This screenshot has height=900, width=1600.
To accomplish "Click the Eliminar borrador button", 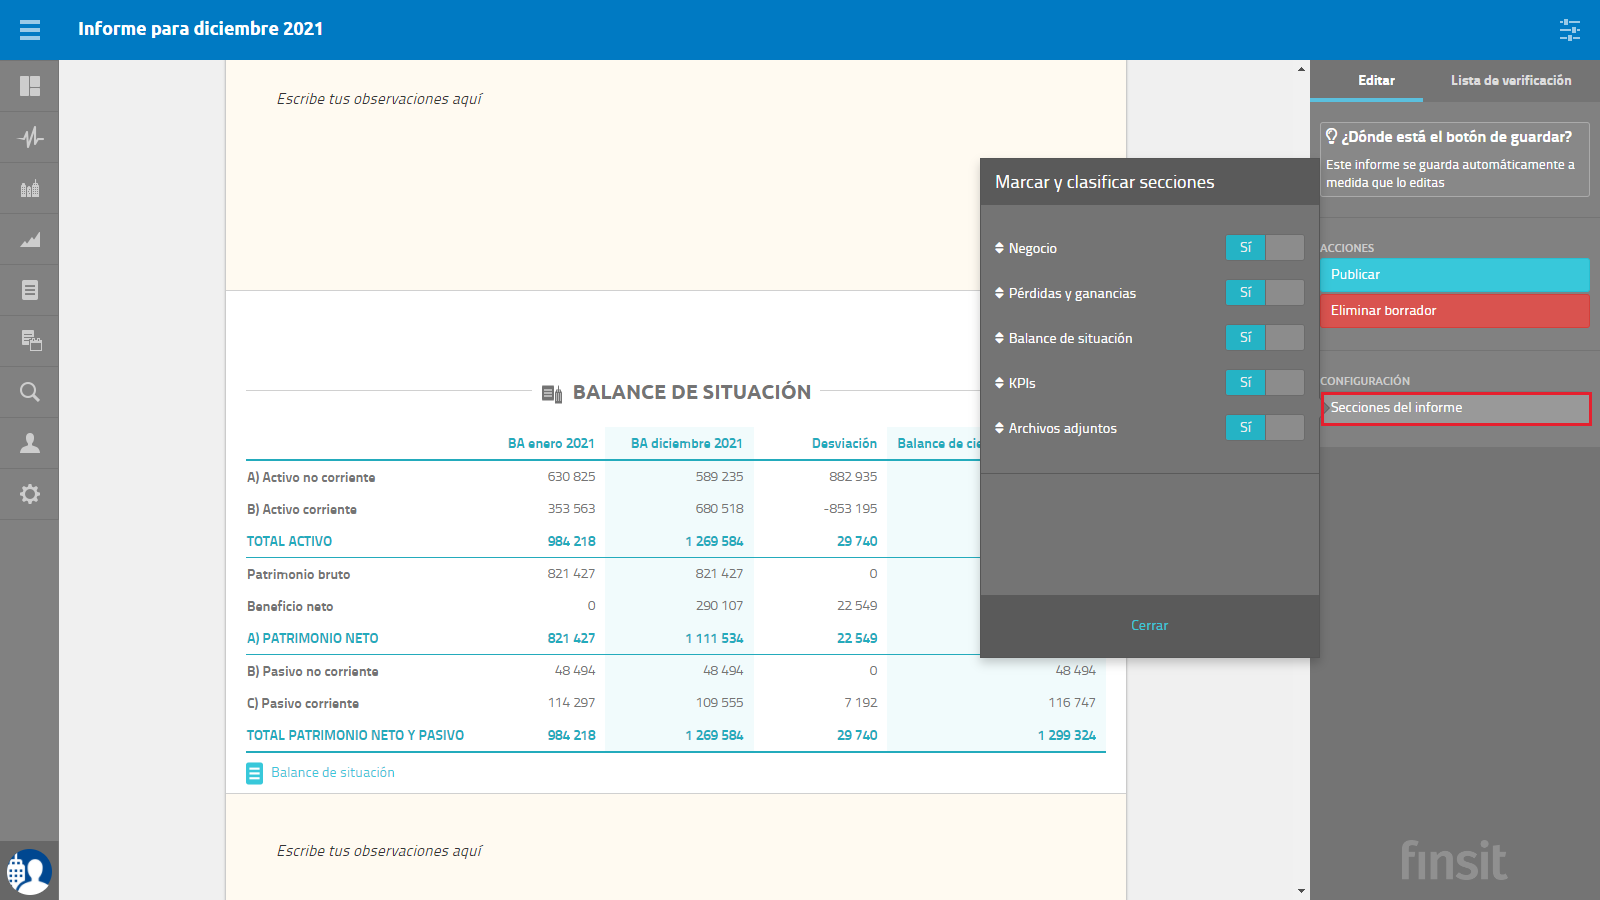I will [1455, 311].
